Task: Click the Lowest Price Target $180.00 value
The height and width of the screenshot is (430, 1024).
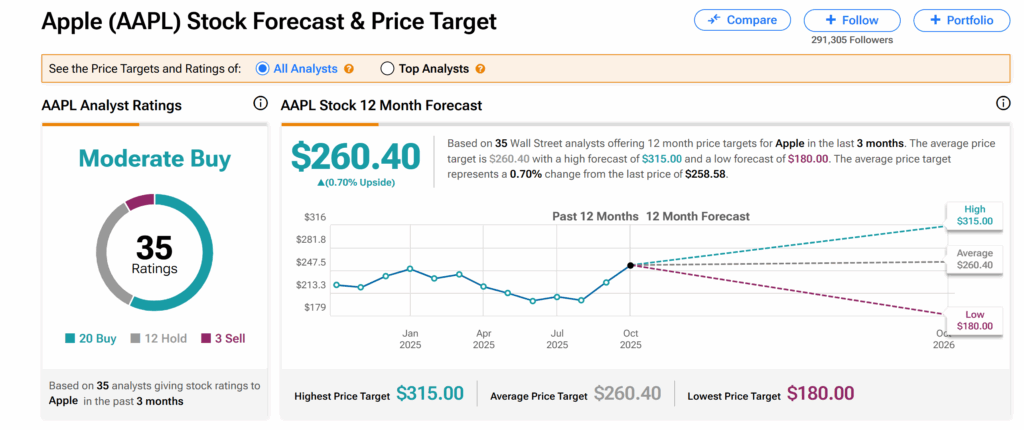Action: (820, 394)
